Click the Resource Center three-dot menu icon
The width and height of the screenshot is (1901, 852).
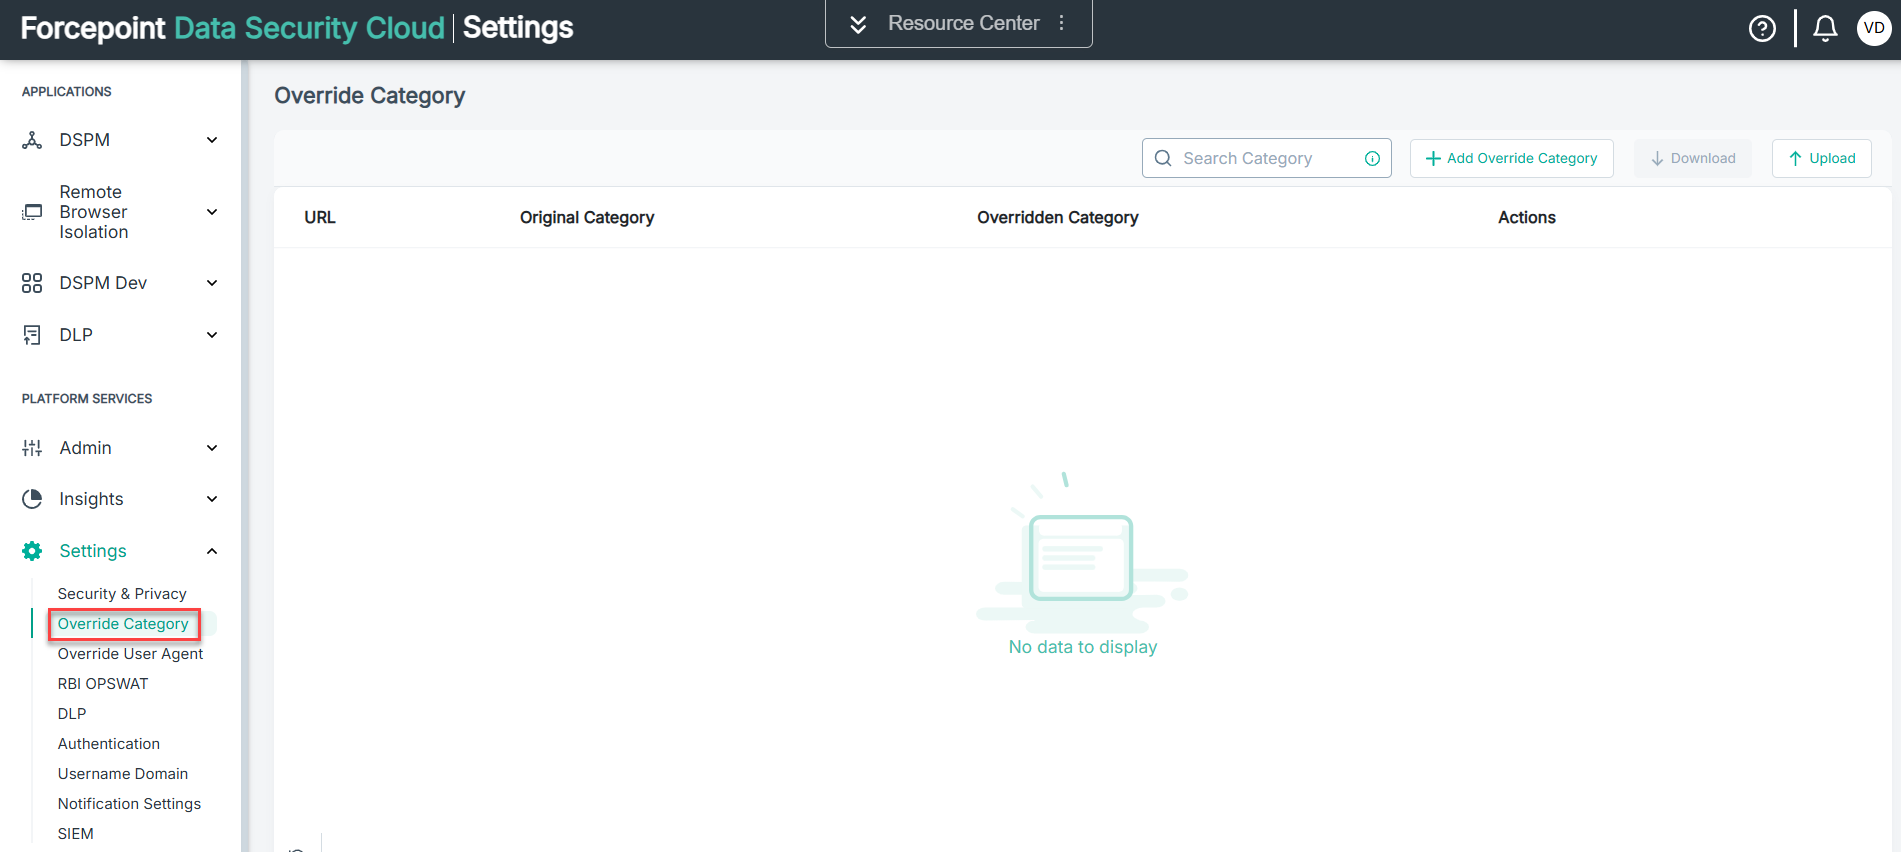1062,23
